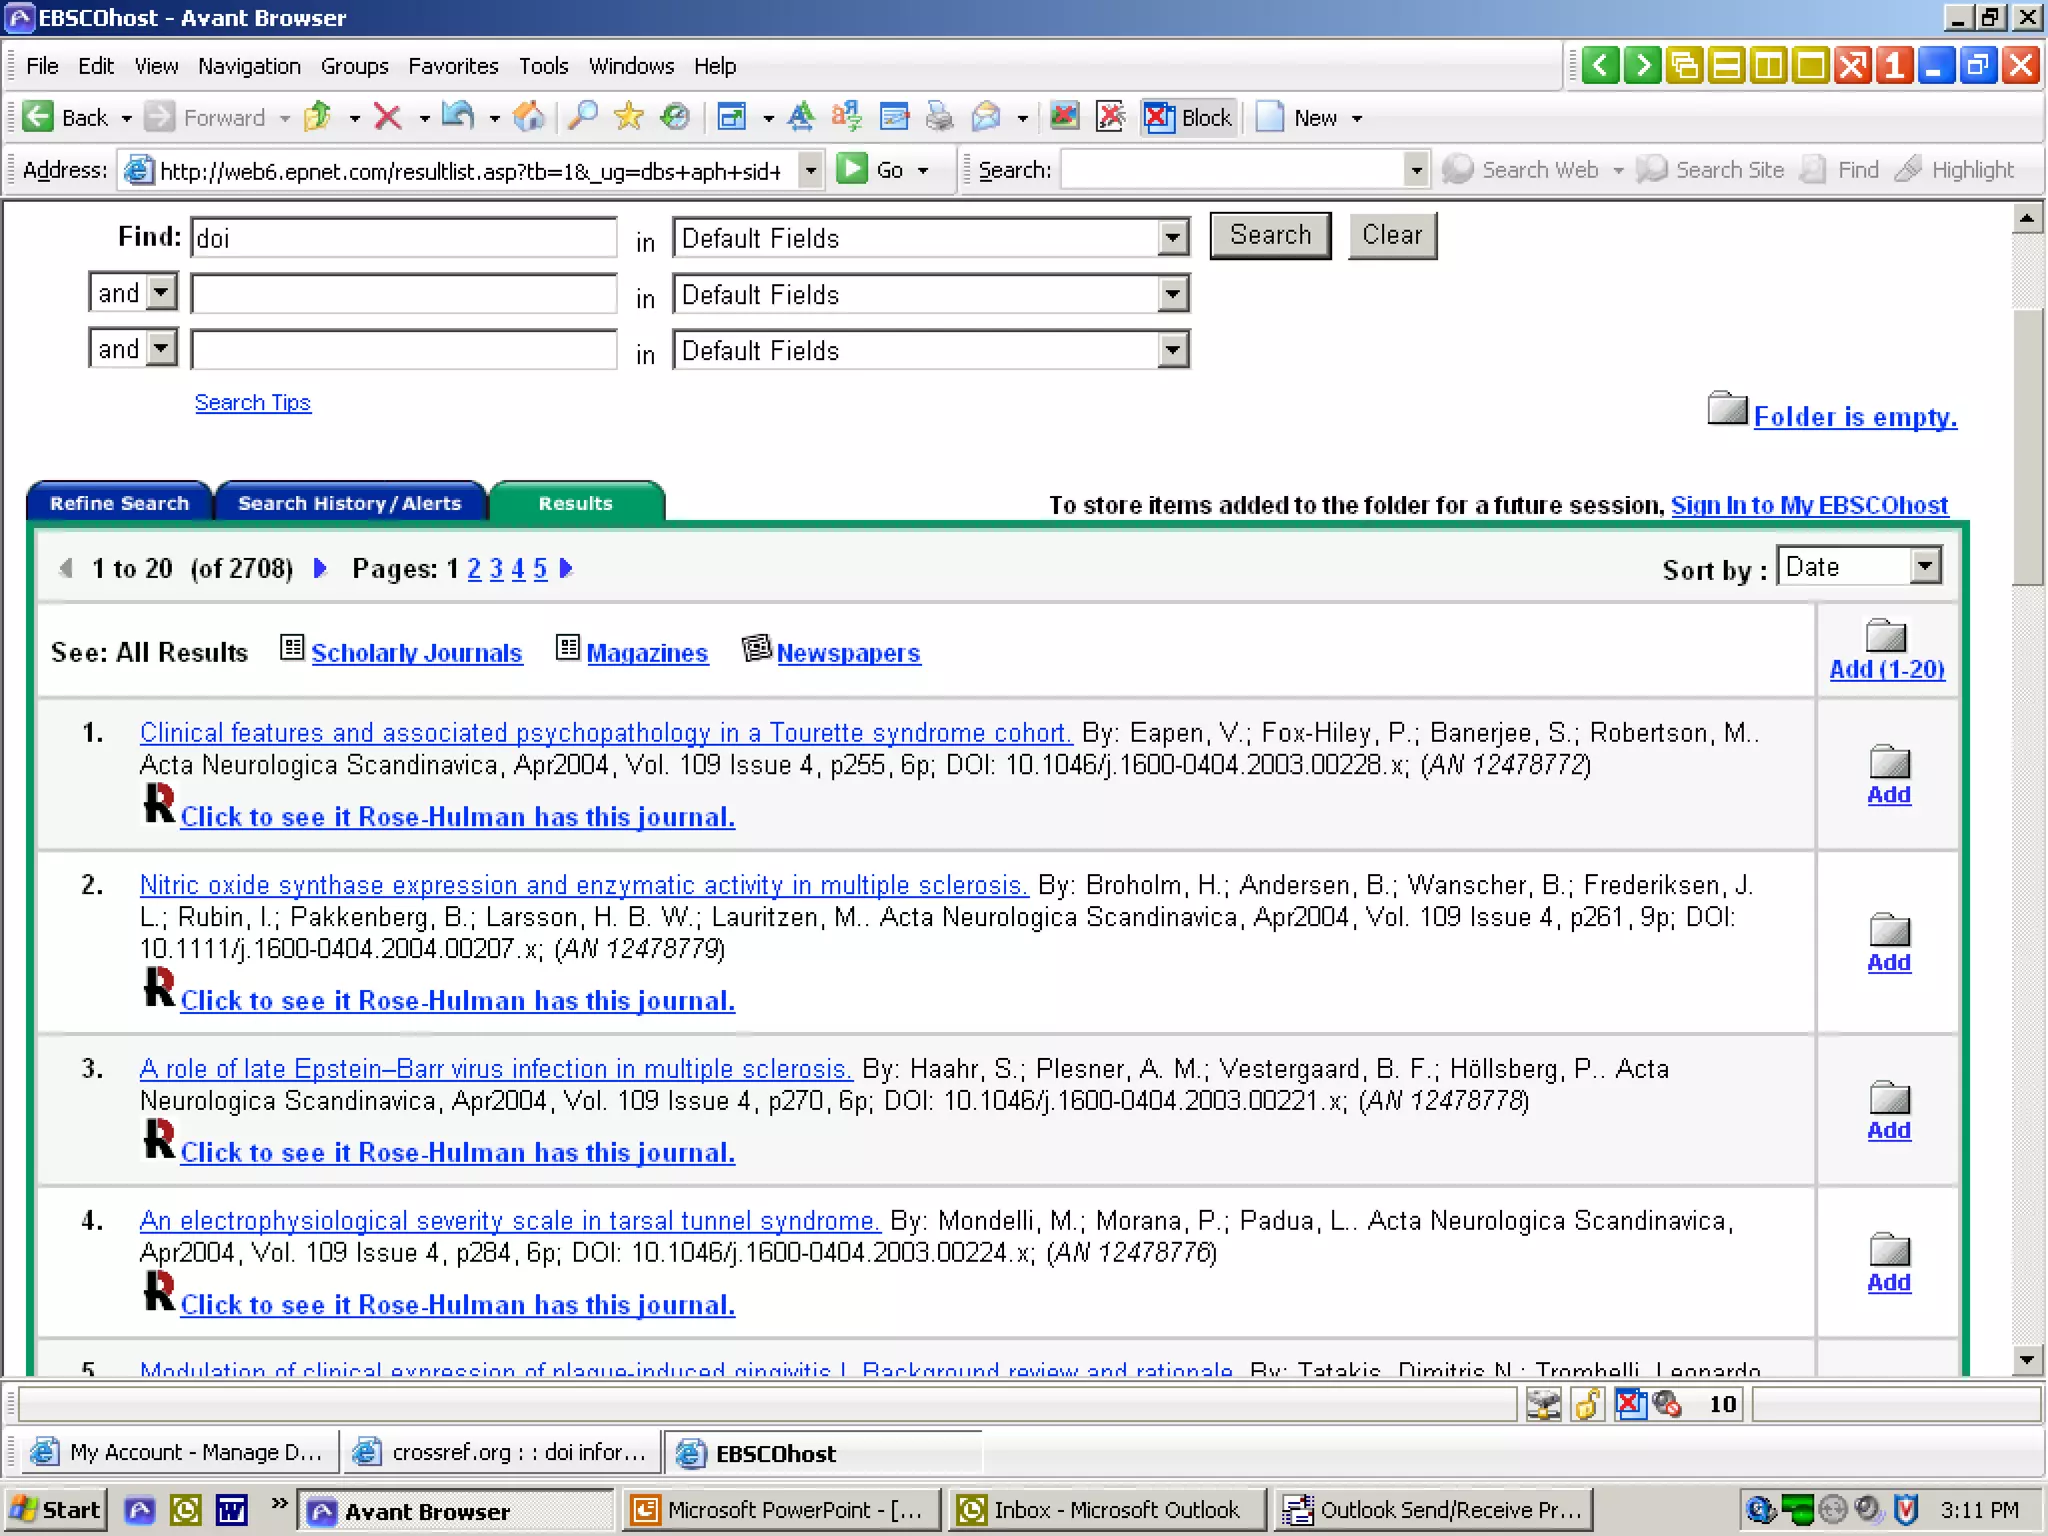
Task: Click the magnifier Search toolbar icon
Action: (x=582, y=118)
